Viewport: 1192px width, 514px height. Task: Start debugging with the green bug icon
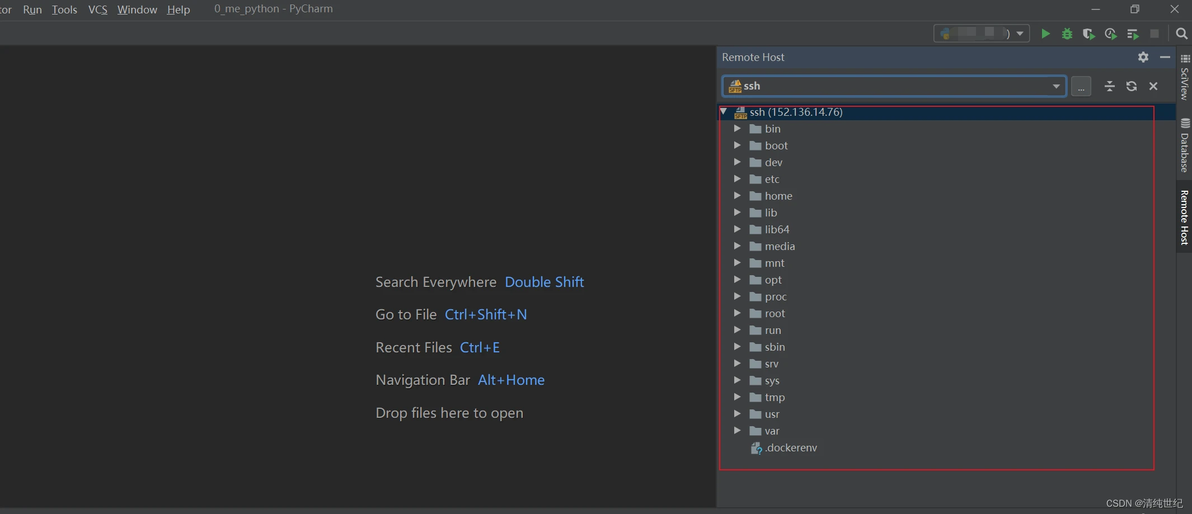[1067, 33]
